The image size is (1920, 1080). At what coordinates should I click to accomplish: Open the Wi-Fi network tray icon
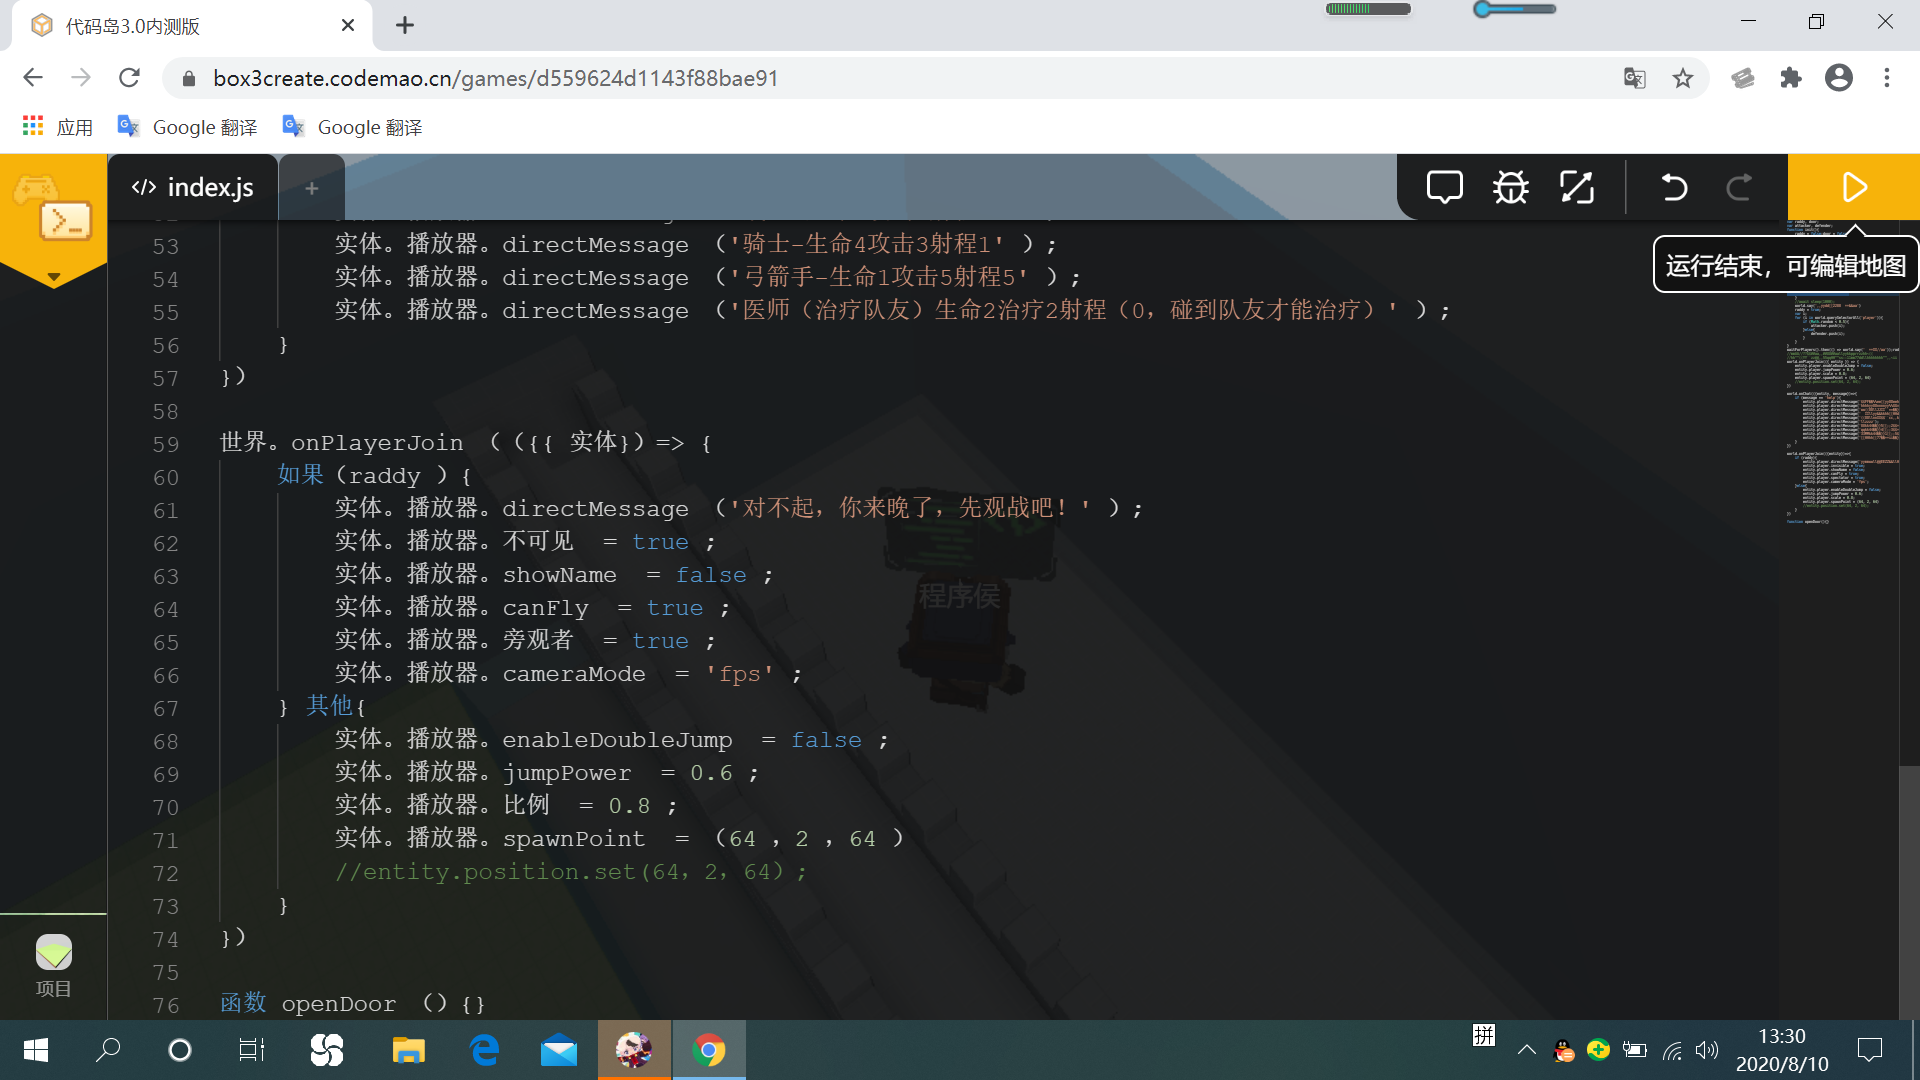(x=1672, y=1050)
